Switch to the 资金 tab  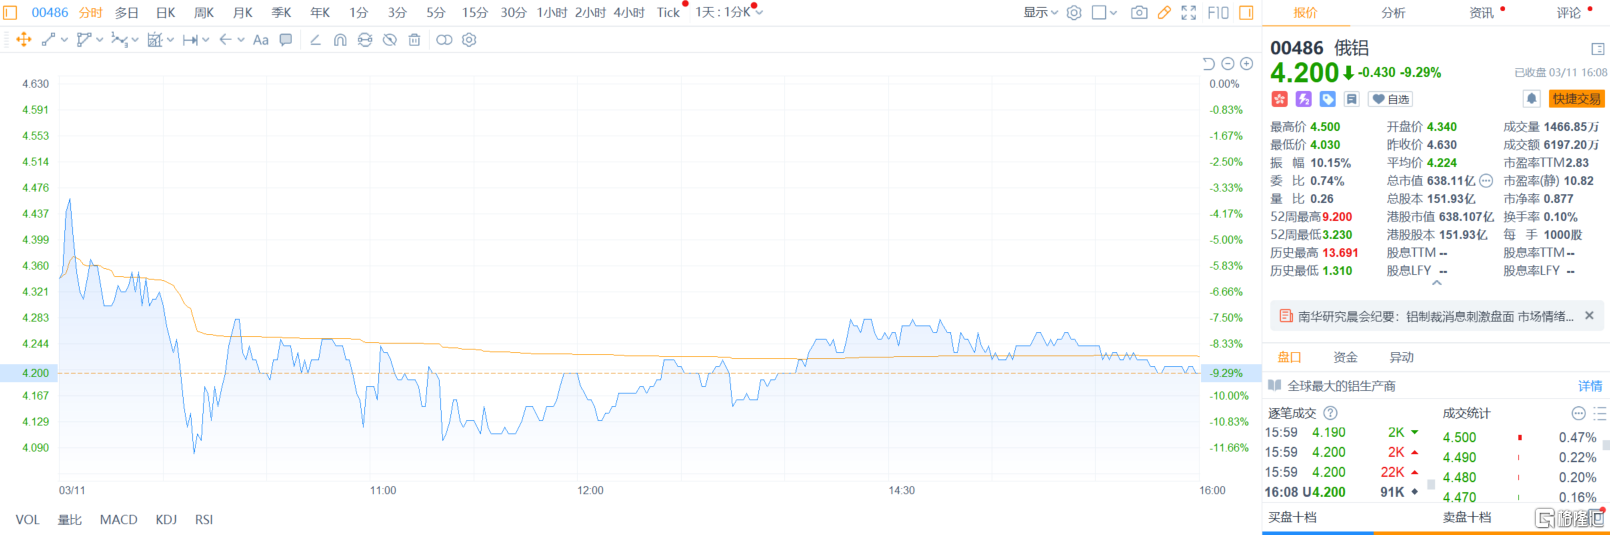tap(1345, 357)
